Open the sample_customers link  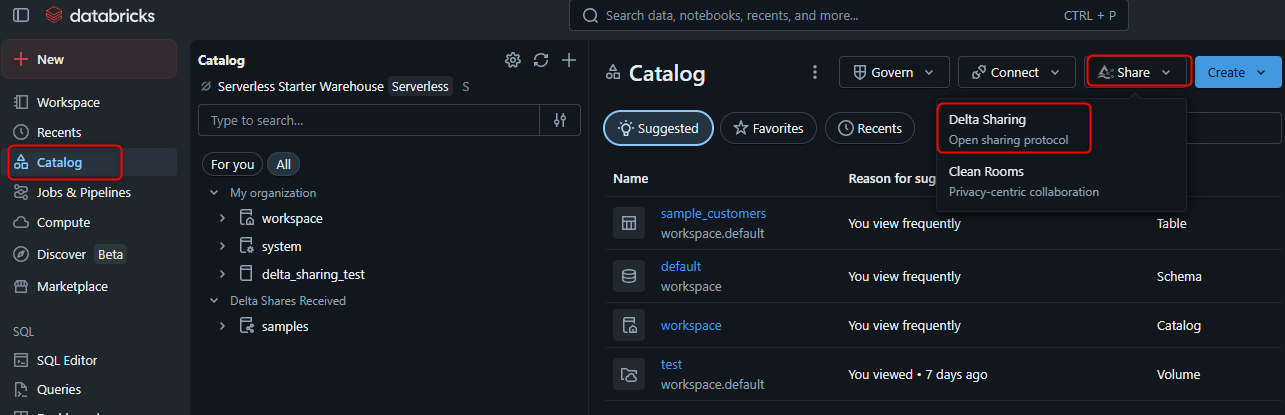(x=713, y=213)
